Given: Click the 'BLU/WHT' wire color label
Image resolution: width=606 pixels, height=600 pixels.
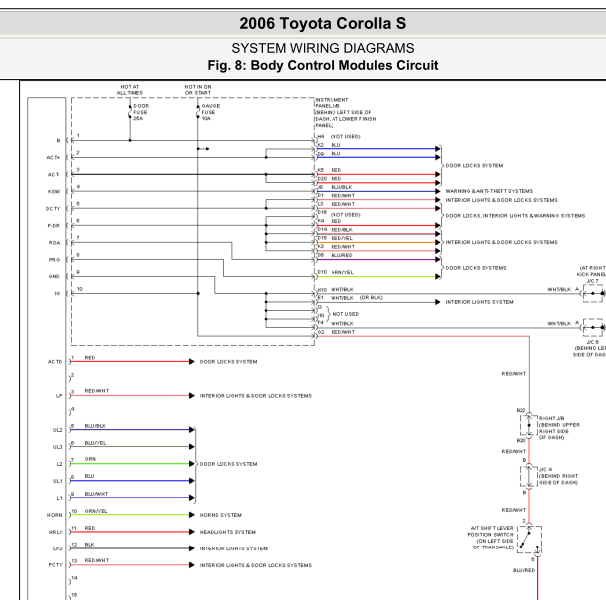Looking at the screenshot, I should click(96, 494).
